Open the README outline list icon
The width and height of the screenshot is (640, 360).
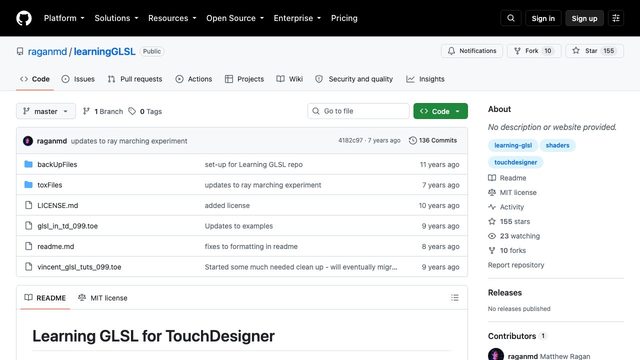tap(455, 298)
